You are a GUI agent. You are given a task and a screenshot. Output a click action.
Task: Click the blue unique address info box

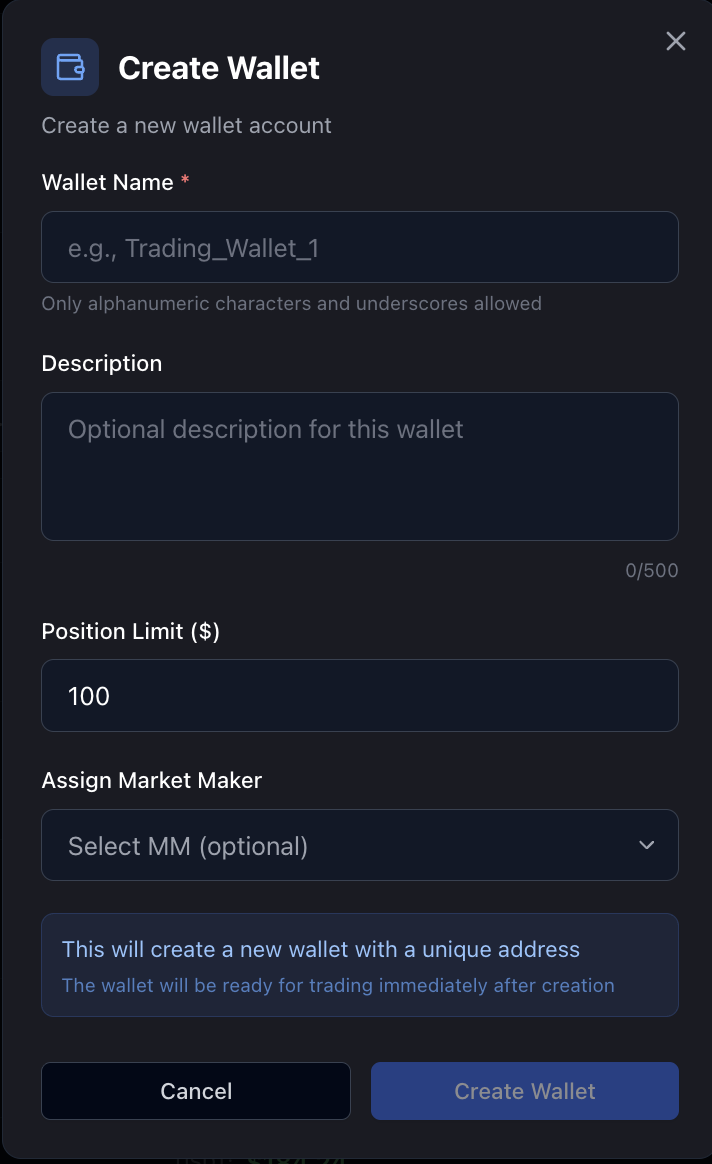[360, 965]
